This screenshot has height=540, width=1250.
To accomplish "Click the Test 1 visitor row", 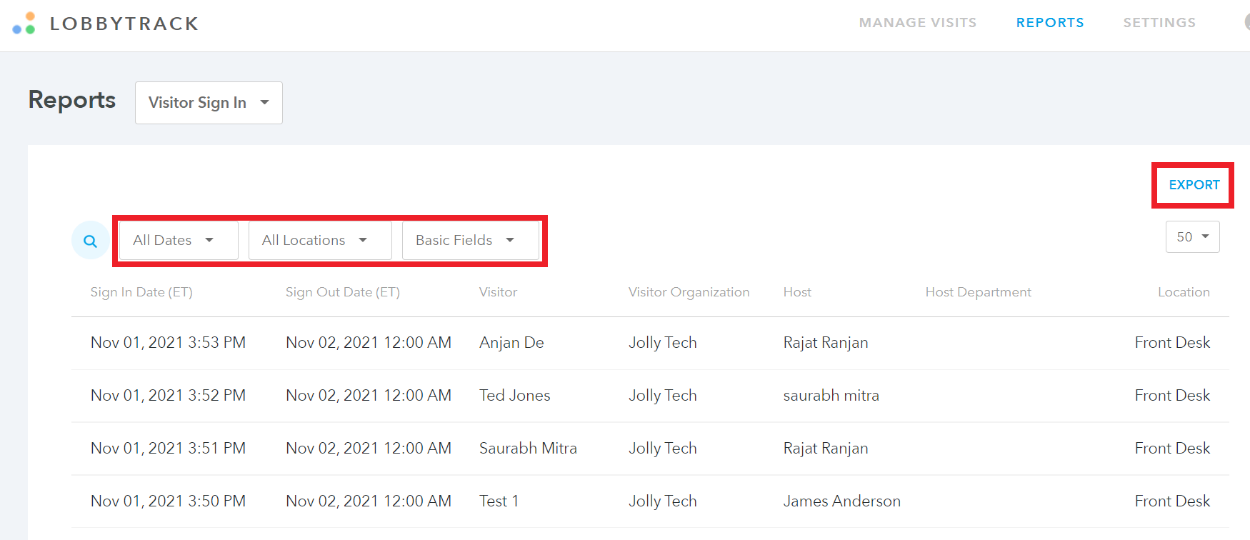I will [650, 502].
